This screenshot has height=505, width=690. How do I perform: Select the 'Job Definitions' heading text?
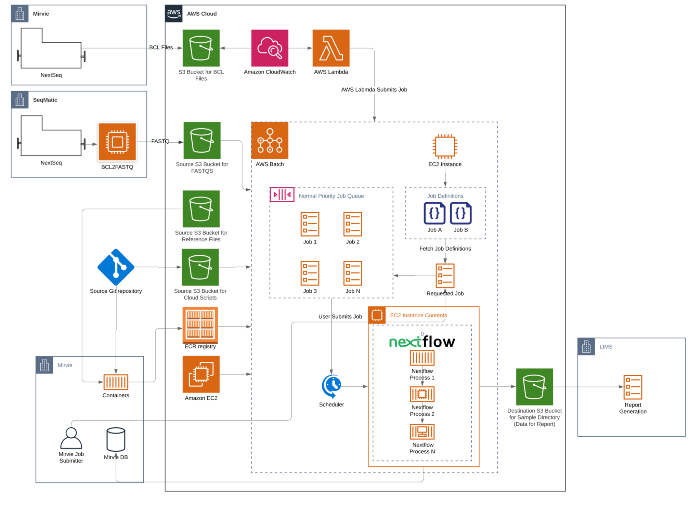click(x=445, y=196)
